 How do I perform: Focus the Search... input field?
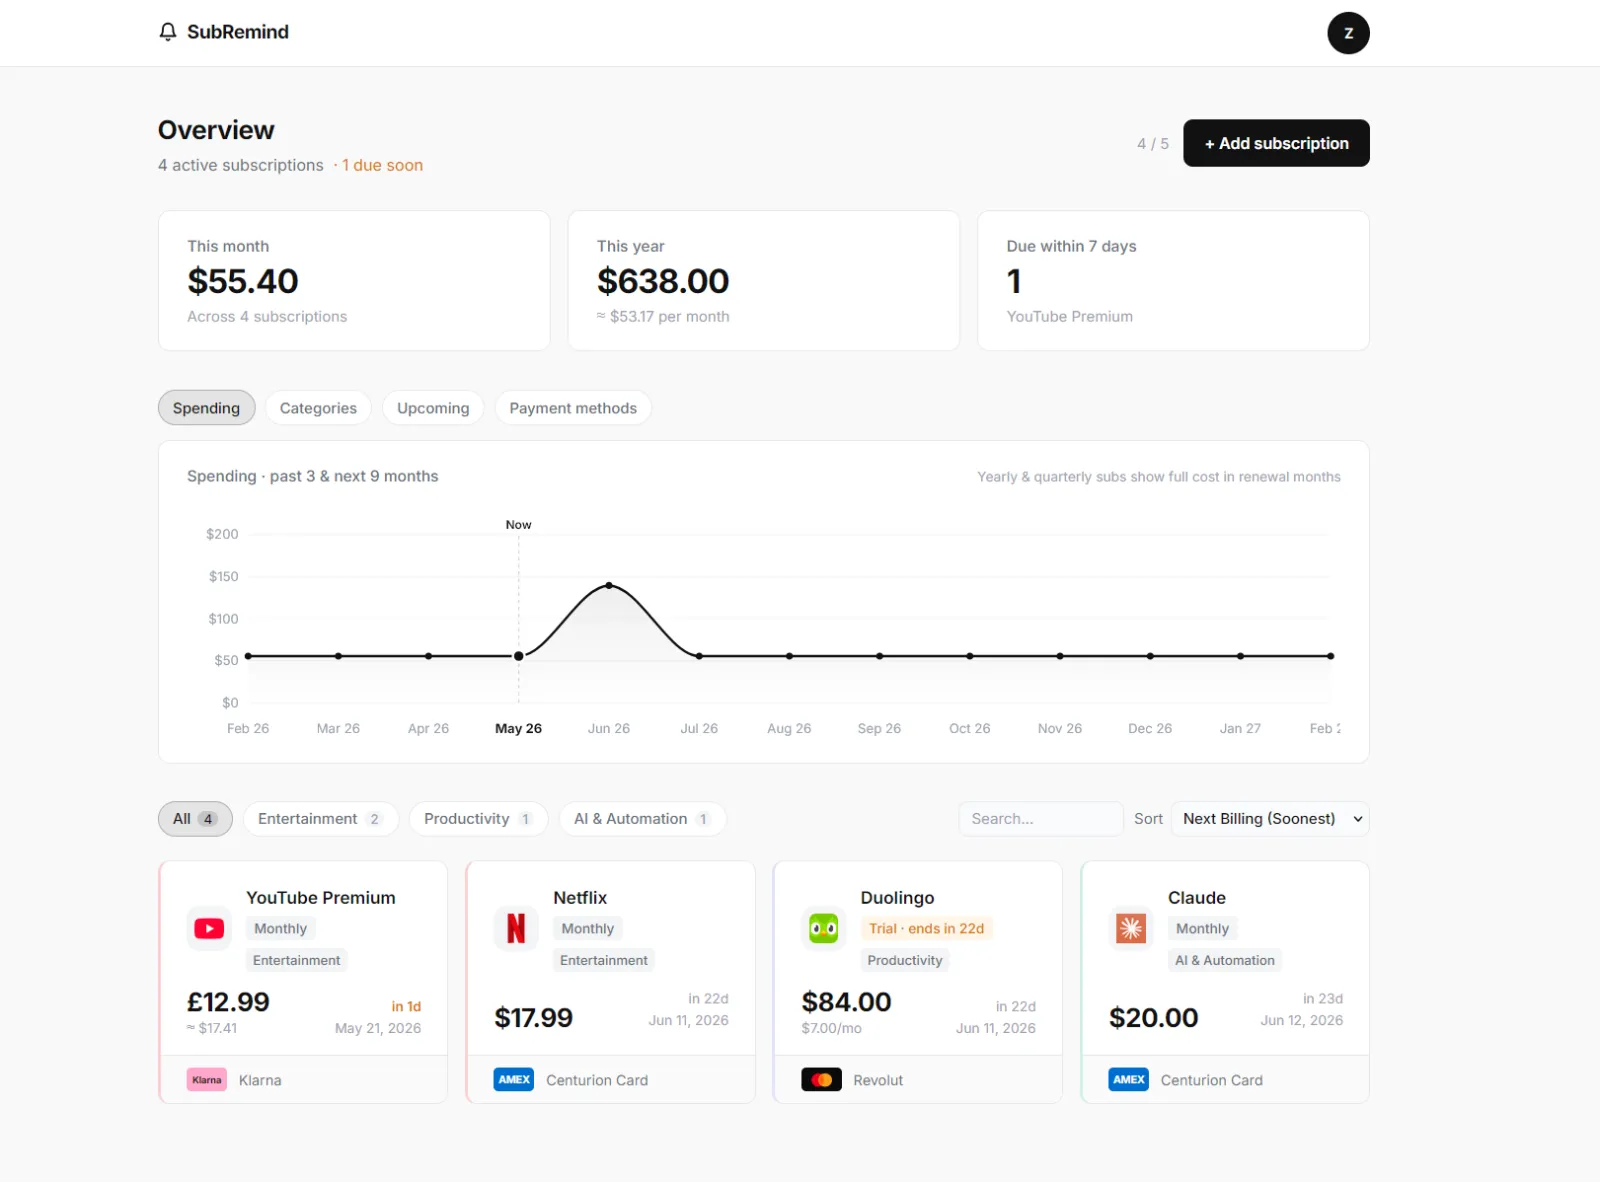click(1040, 819)
